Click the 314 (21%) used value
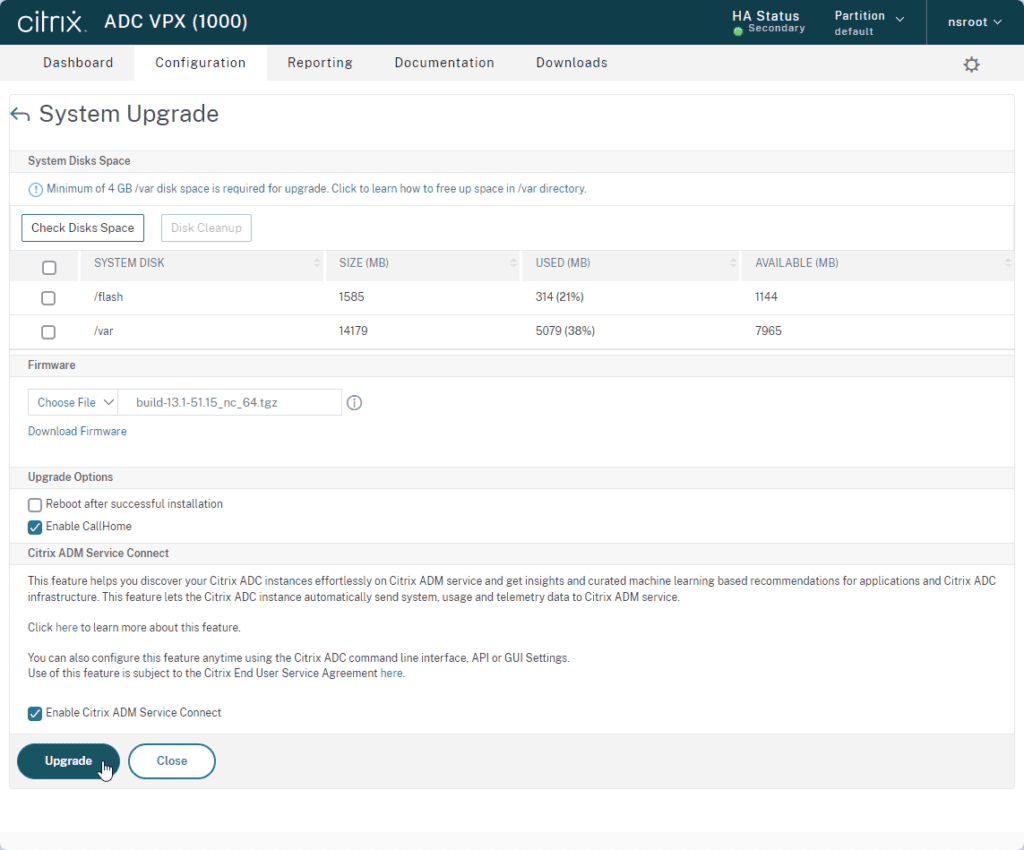The width and height of the screenshot is (1024, 850). click(x=560, y=297)
